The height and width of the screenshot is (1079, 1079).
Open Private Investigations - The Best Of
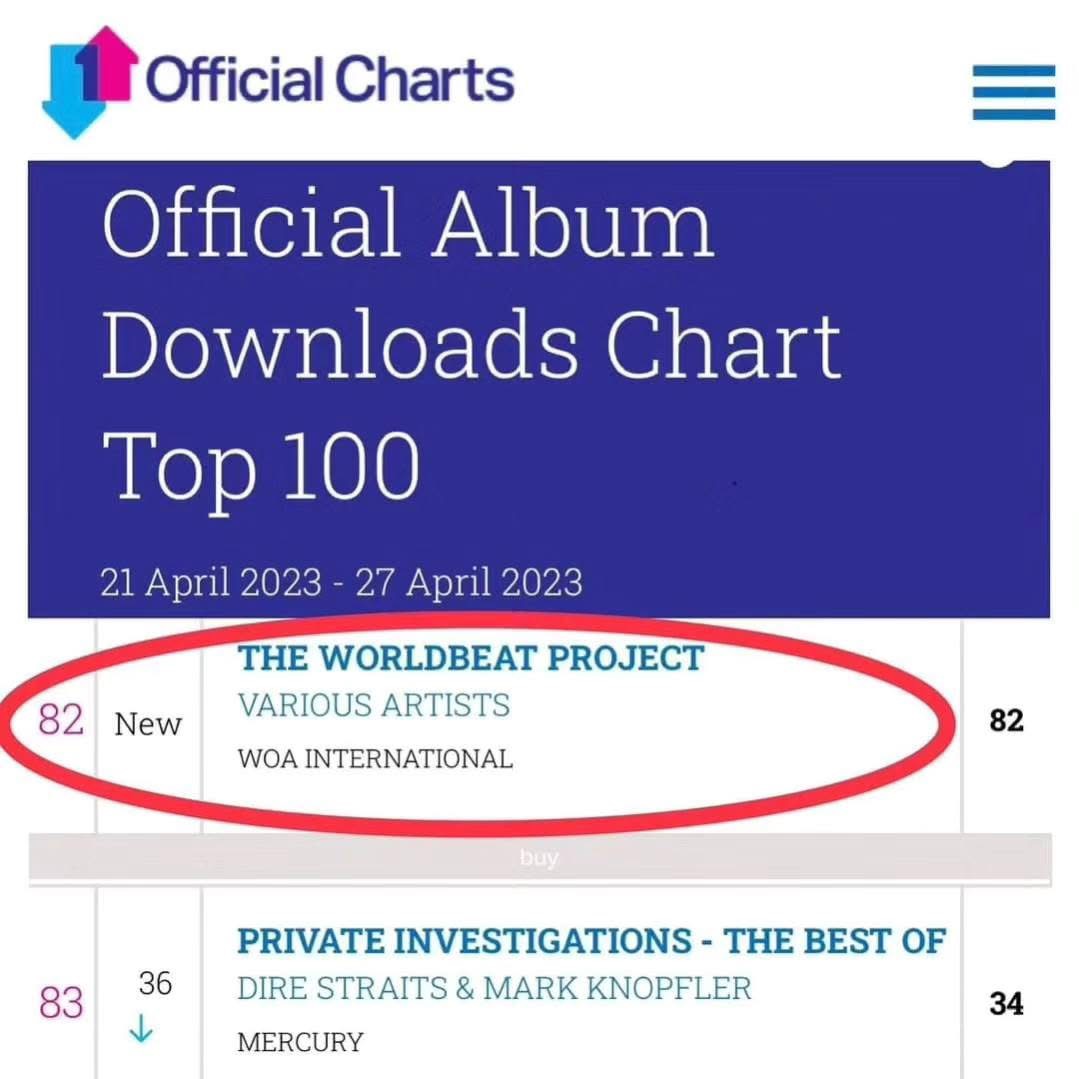[x=590, y=941]
